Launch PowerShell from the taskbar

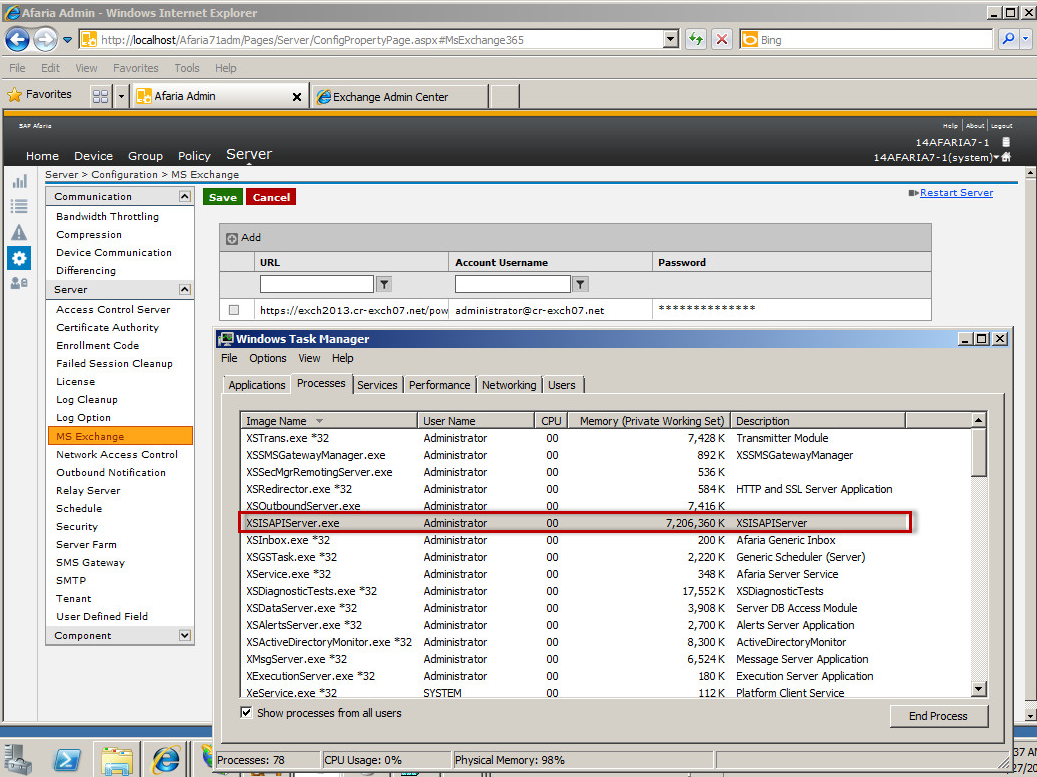point(67,760)
